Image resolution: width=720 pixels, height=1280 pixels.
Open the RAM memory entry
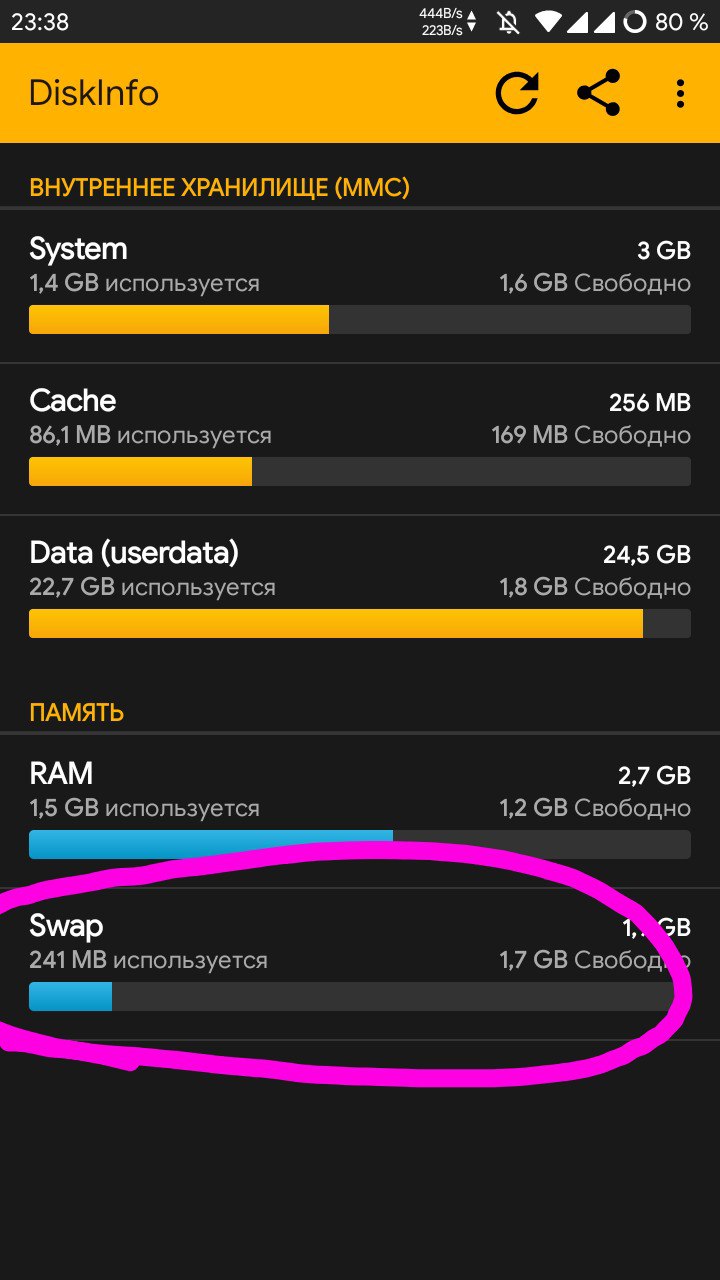(x=360, y=811)
